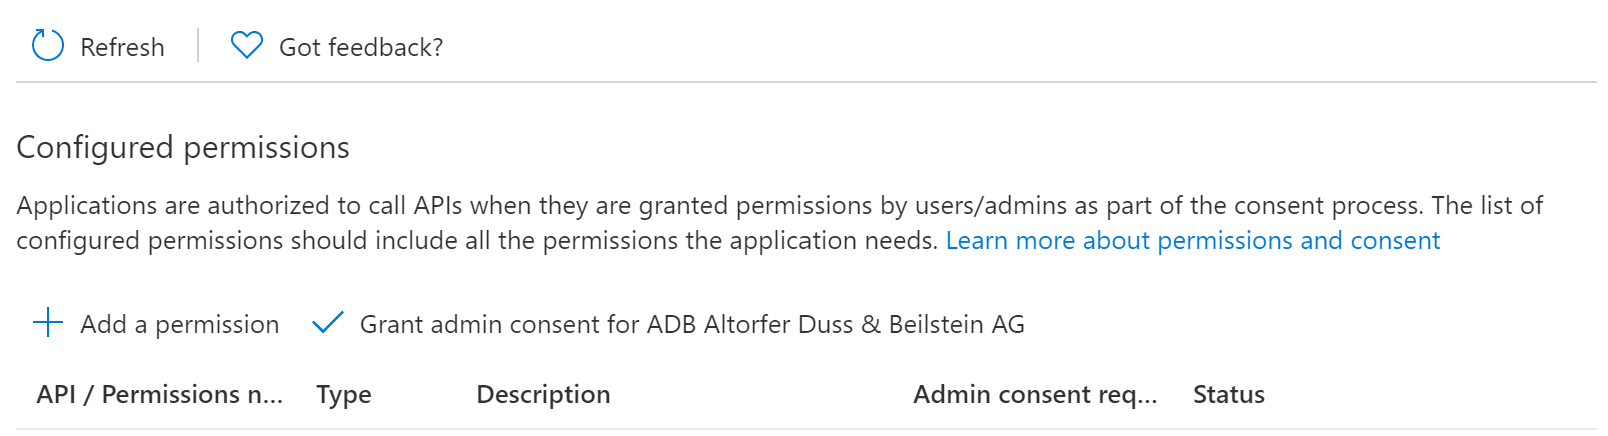Viewport: 1608px width, 436px height.
Task: Click the horizontal divider under column headers
Action: [806, 430]
